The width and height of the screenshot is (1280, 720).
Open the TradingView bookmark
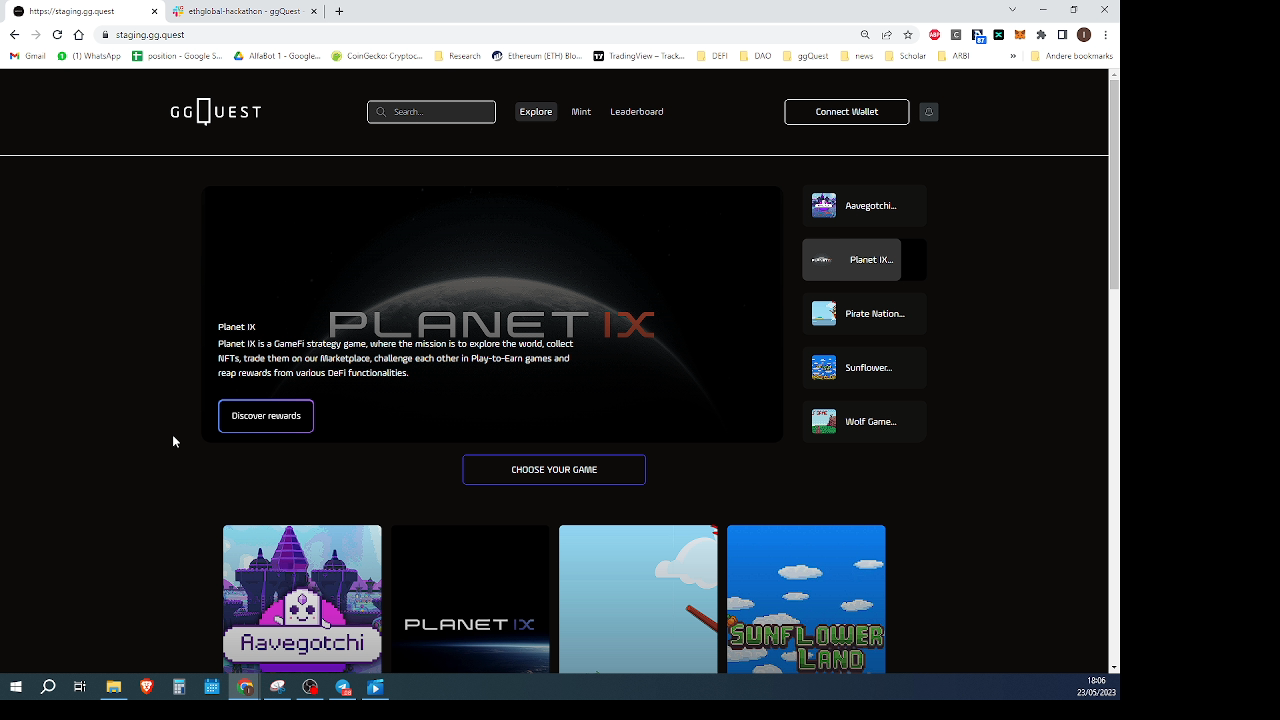click(640, 56)
